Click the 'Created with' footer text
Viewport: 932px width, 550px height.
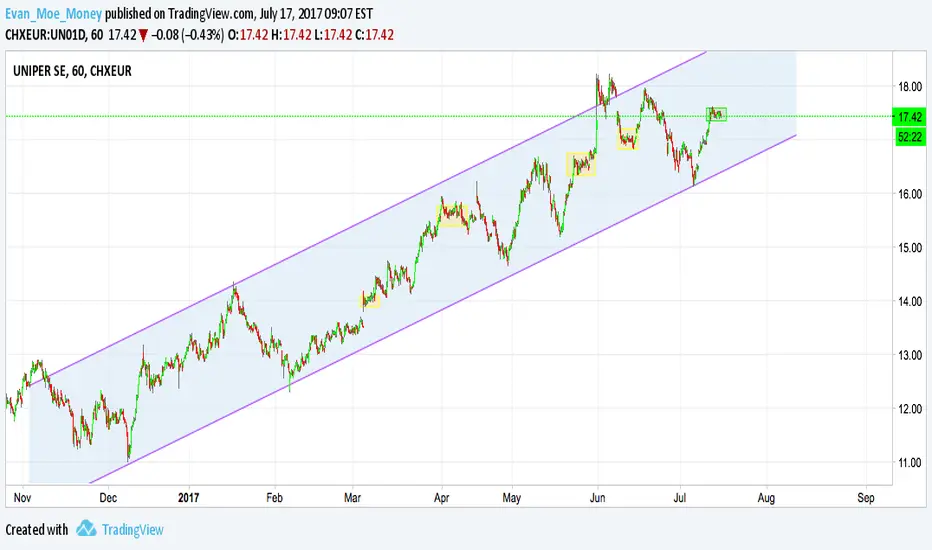[37, 529]
